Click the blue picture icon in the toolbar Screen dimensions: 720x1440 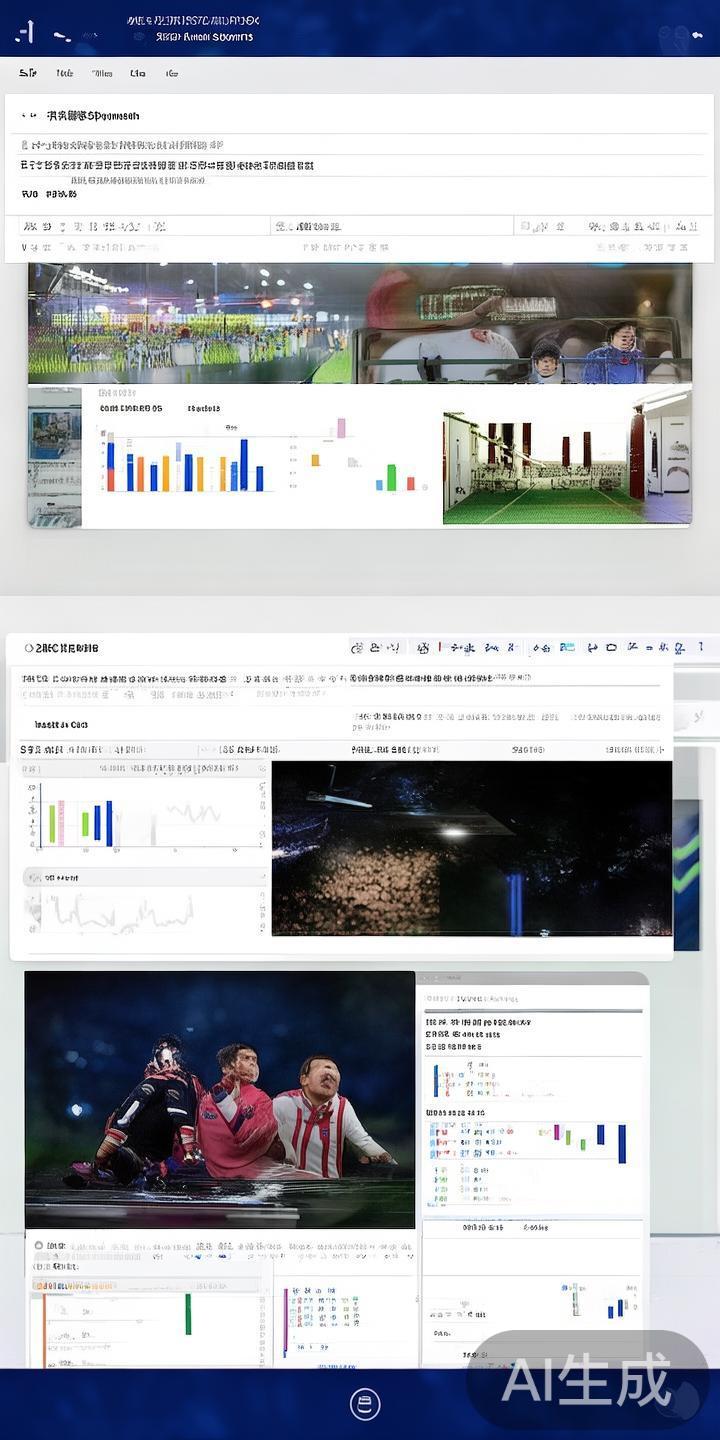tap(567, 648)
